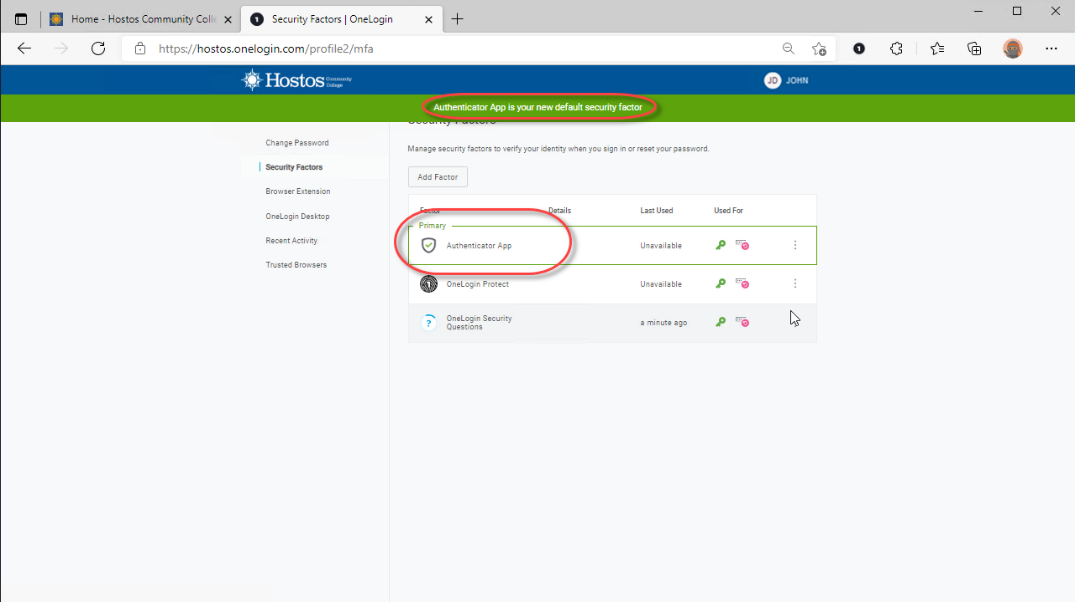Click the Authenticator App shield icon
Image resolution: width=1075 pixels, height=602 pixels.
429,245
